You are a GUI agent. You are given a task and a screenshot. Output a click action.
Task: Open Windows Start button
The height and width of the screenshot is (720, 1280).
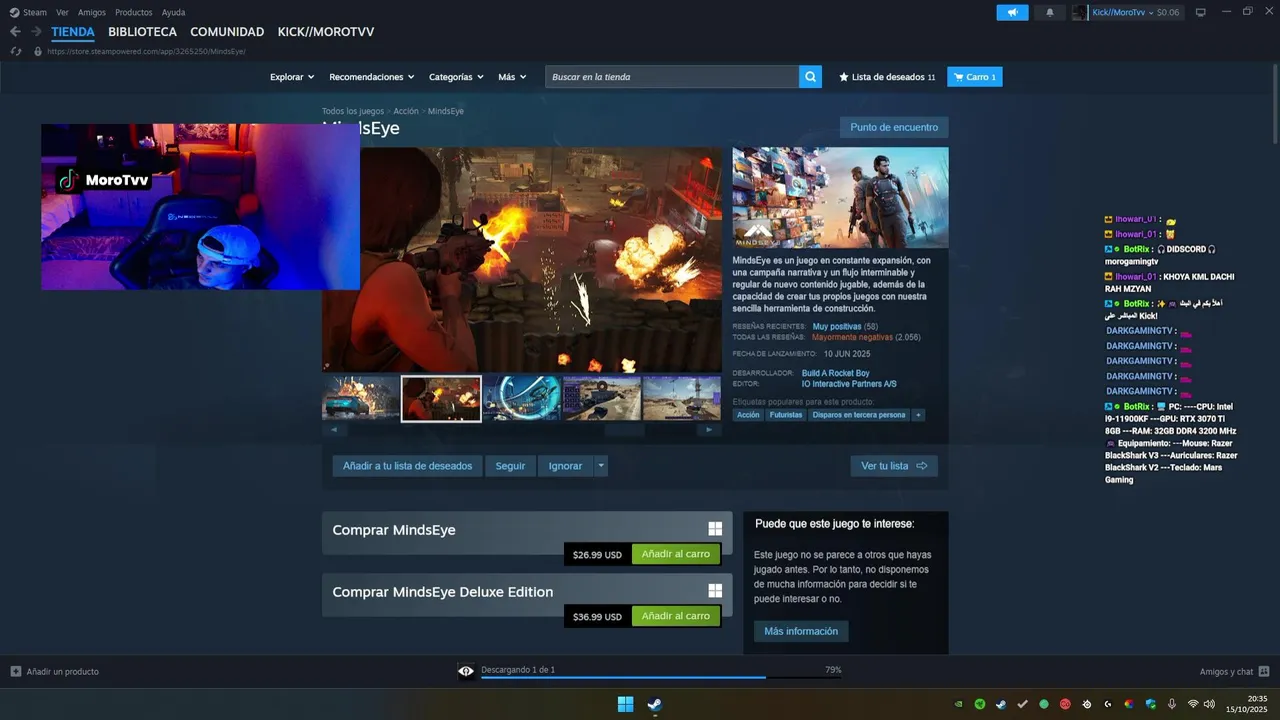pyautogui.click(x=625, y=704)
